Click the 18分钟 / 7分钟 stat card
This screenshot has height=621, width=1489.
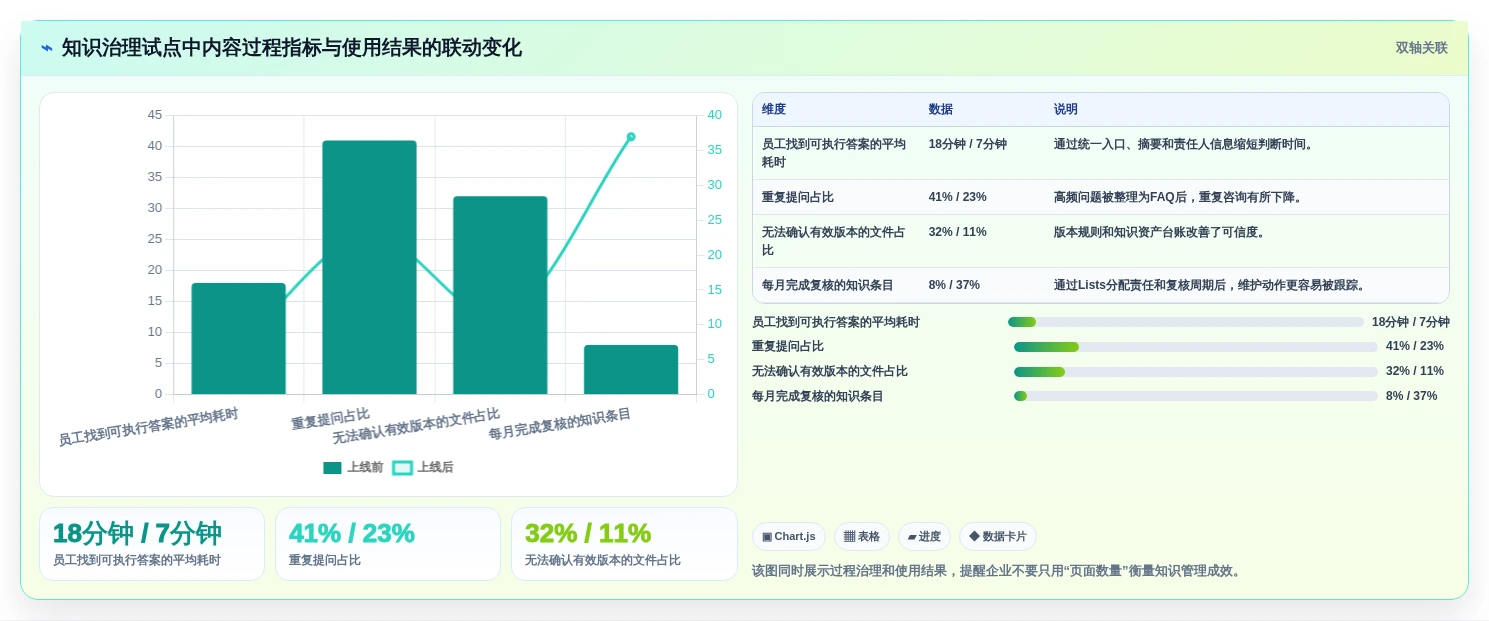click(x=152, y=544)
